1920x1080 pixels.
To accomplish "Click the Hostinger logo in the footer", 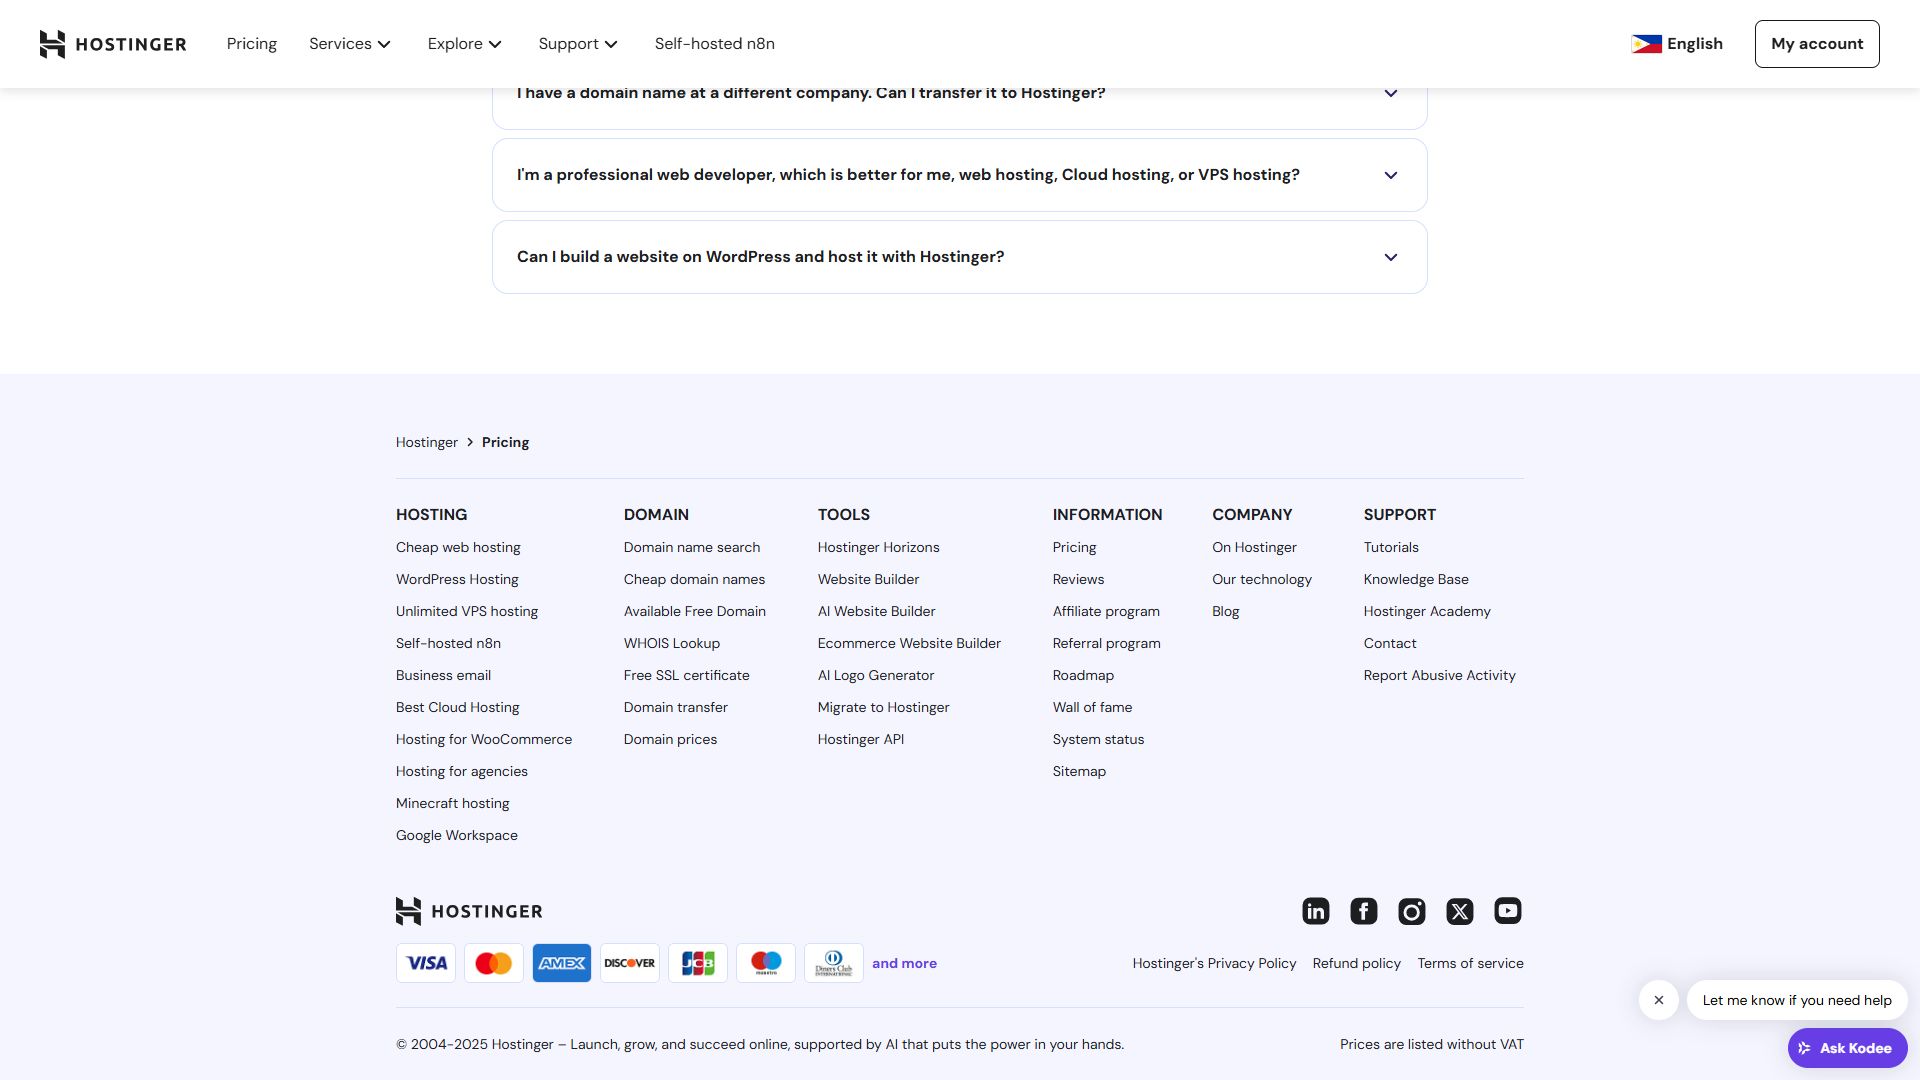I will 468,911.
